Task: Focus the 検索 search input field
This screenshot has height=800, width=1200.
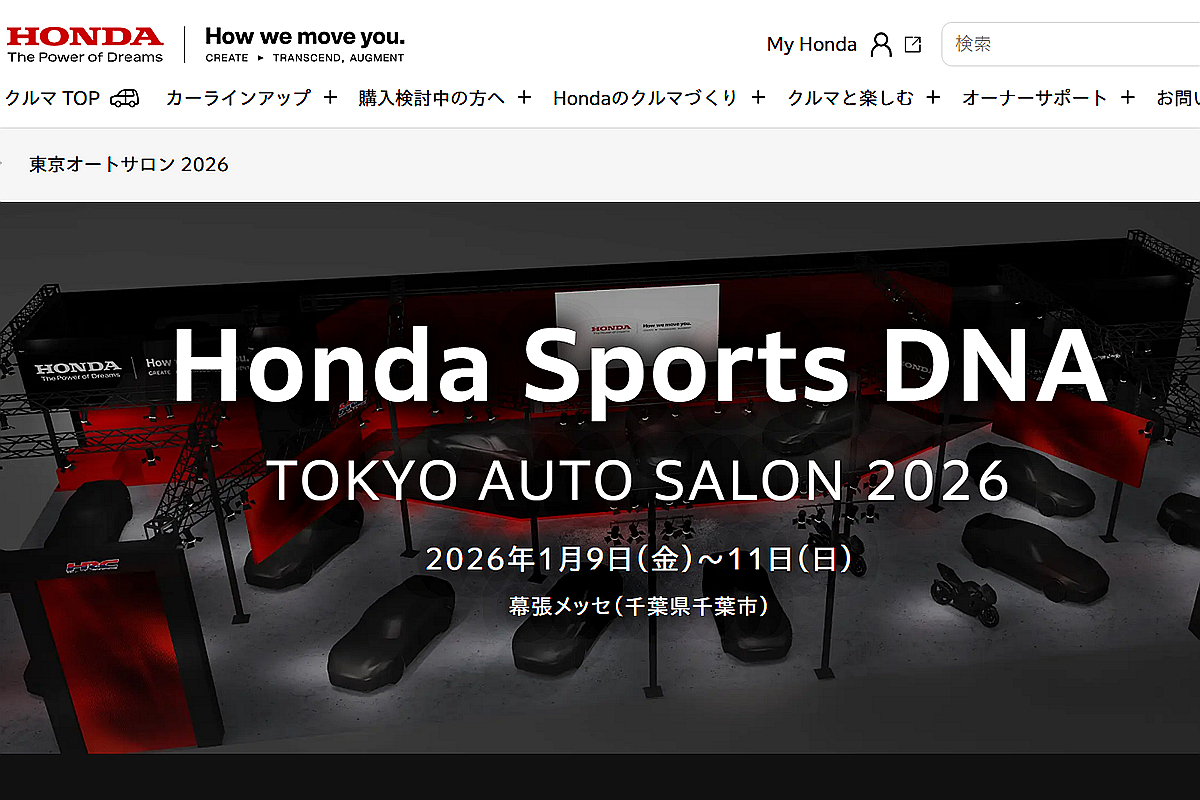Action: [1071, 44]
